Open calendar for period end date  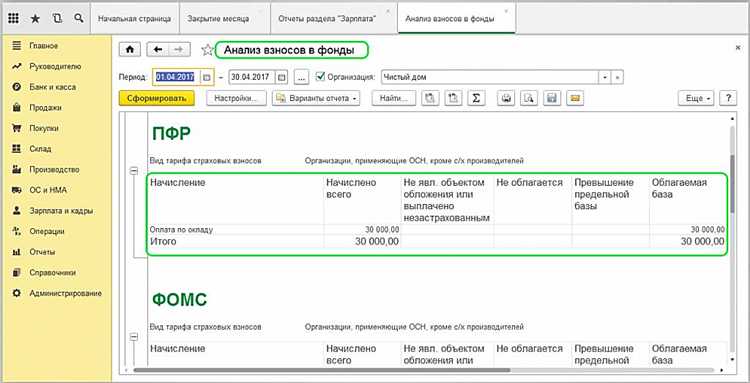(x=282, y=77)
